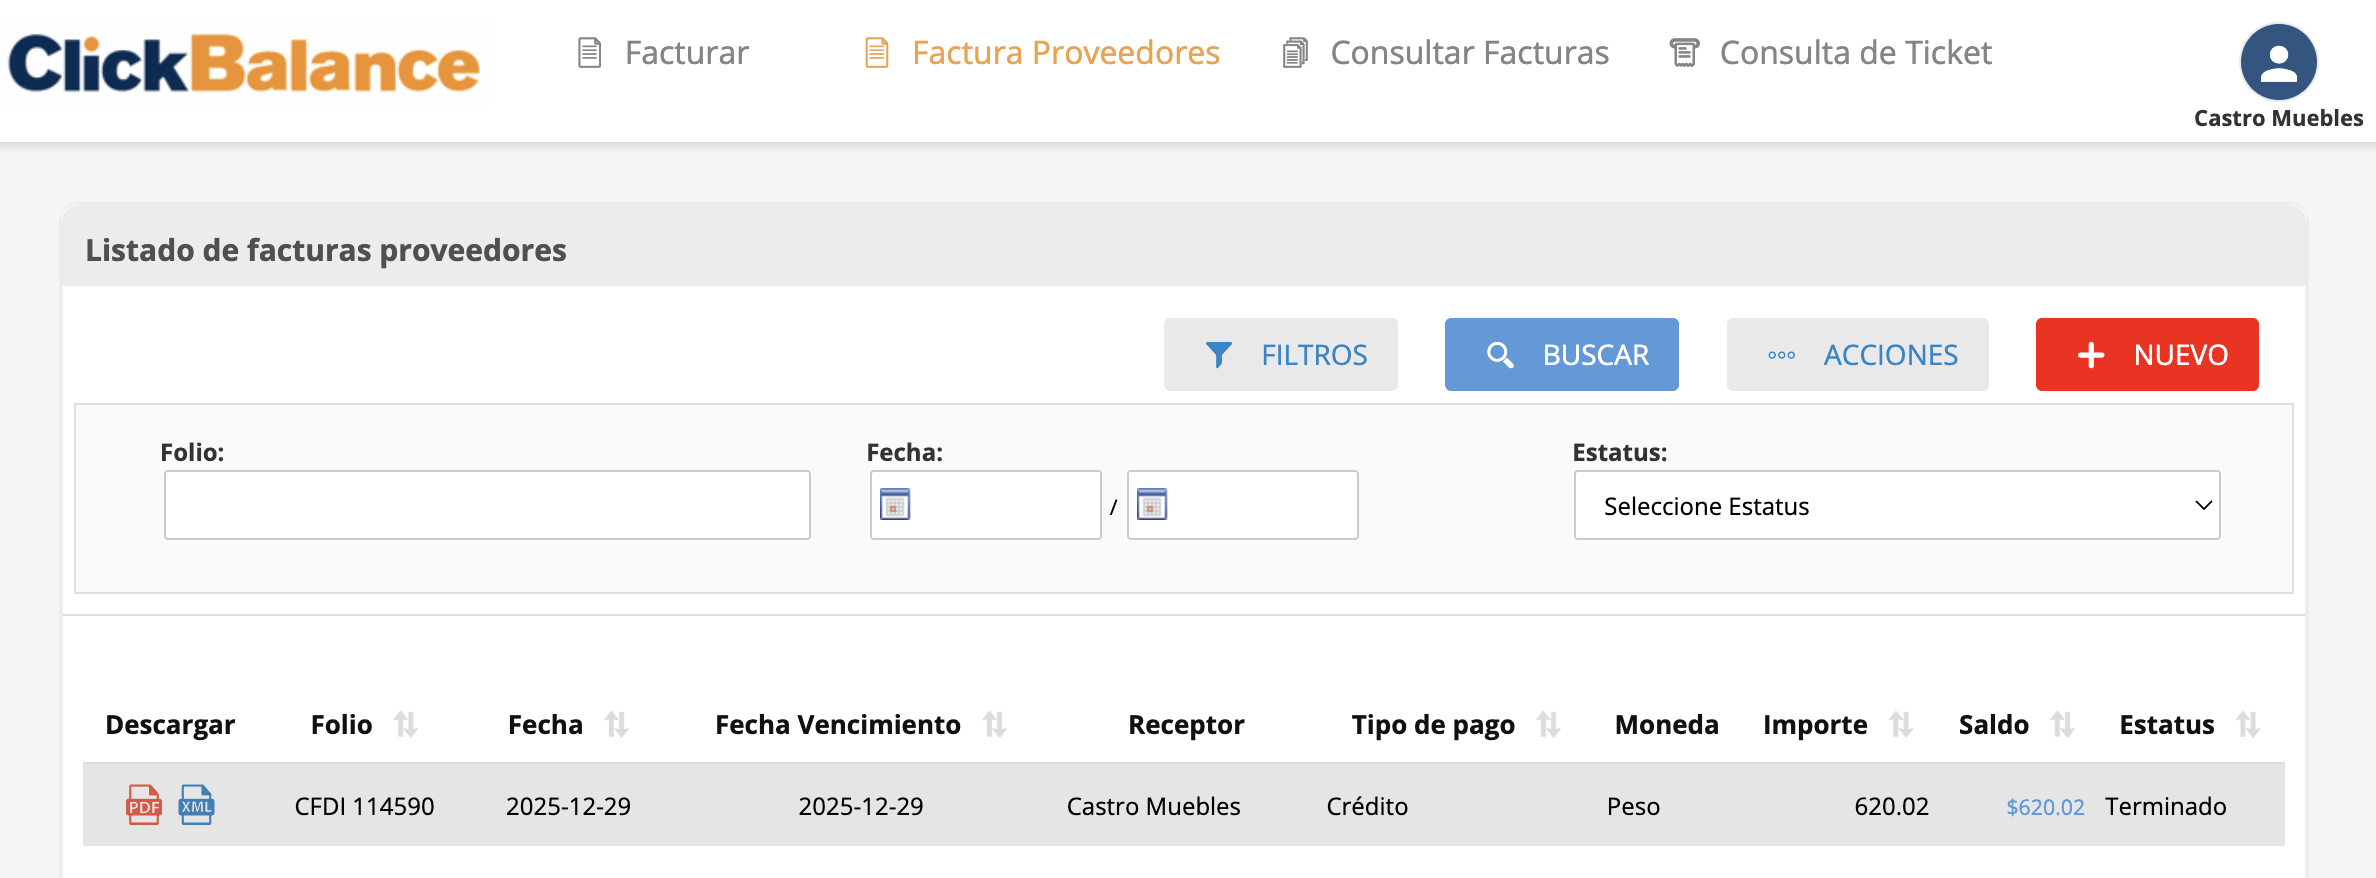Screen dimensions: 2376x878
Task: Click the Castro Muebles user avatar
Action: [2278, 62]
